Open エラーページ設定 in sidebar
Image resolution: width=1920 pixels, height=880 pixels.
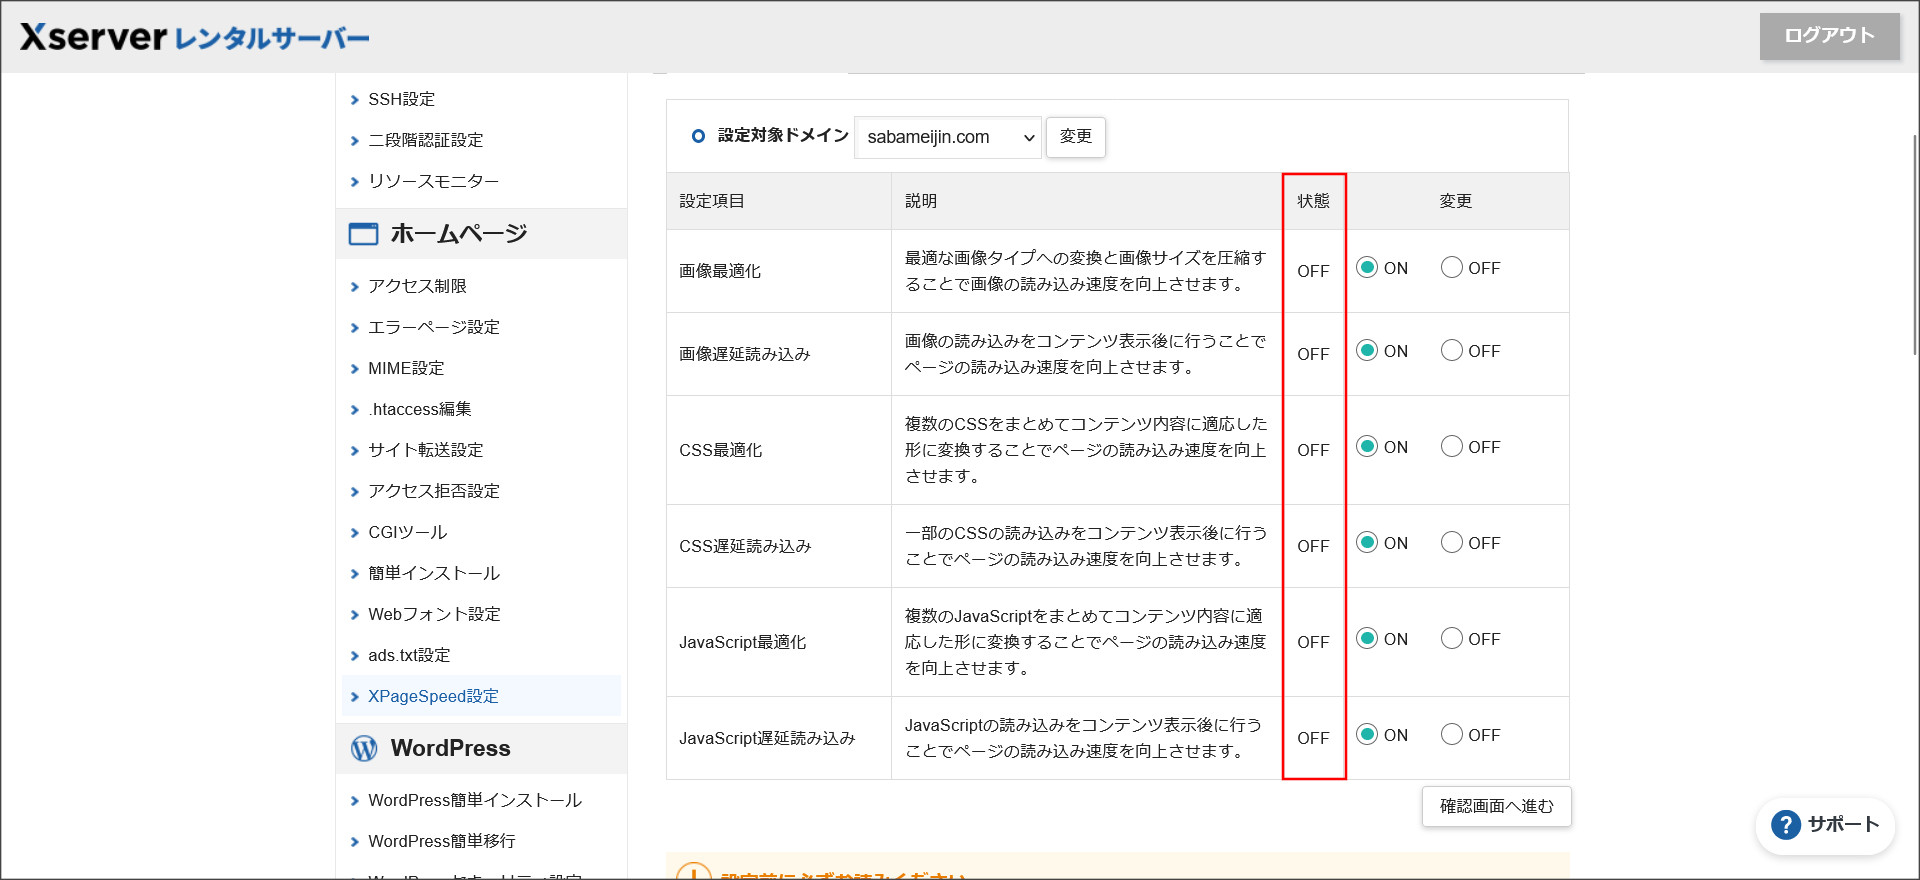tap(433, 327)
